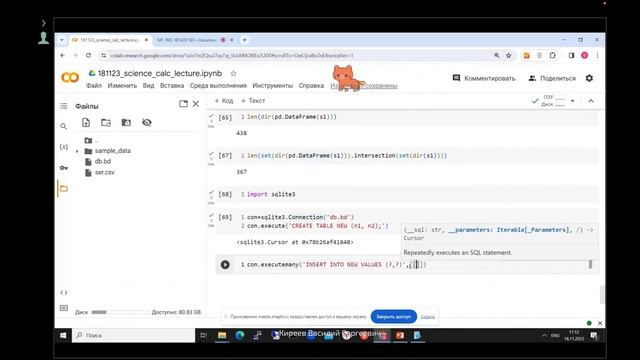
Task: Open Files panel in new window
Action: tap(183, 104)
